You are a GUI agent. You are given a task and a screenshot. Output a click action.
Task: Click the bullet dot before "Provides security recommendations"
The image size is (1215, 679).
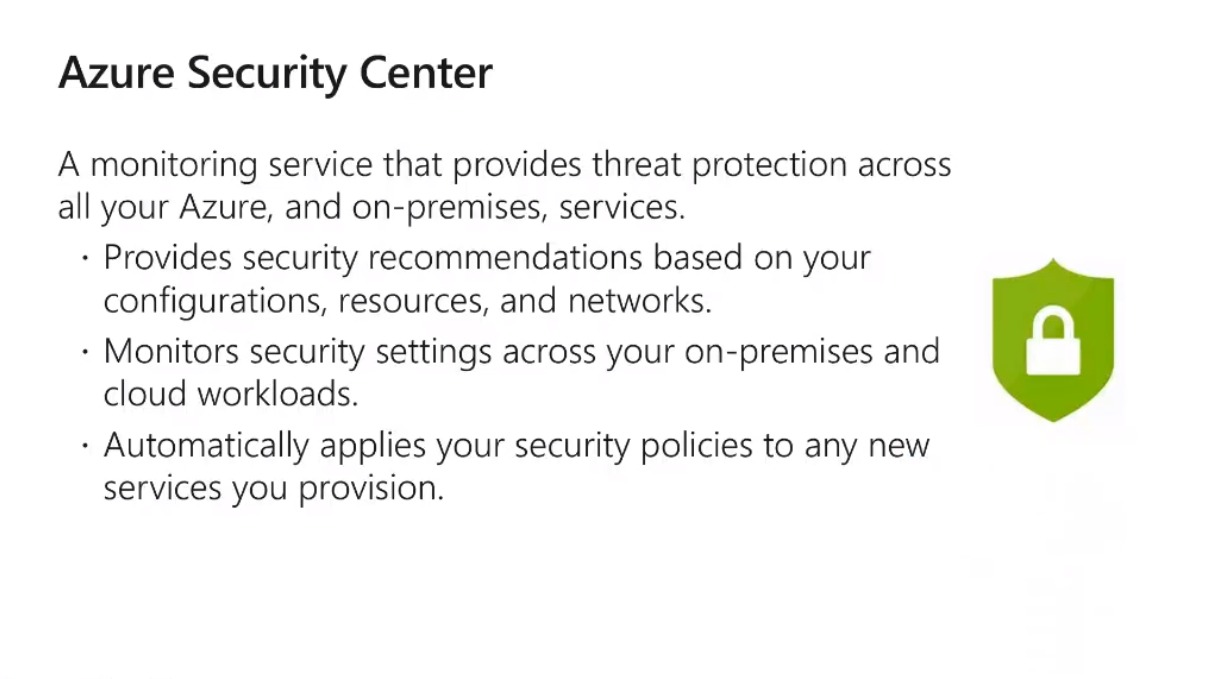[x=86, y=258]
